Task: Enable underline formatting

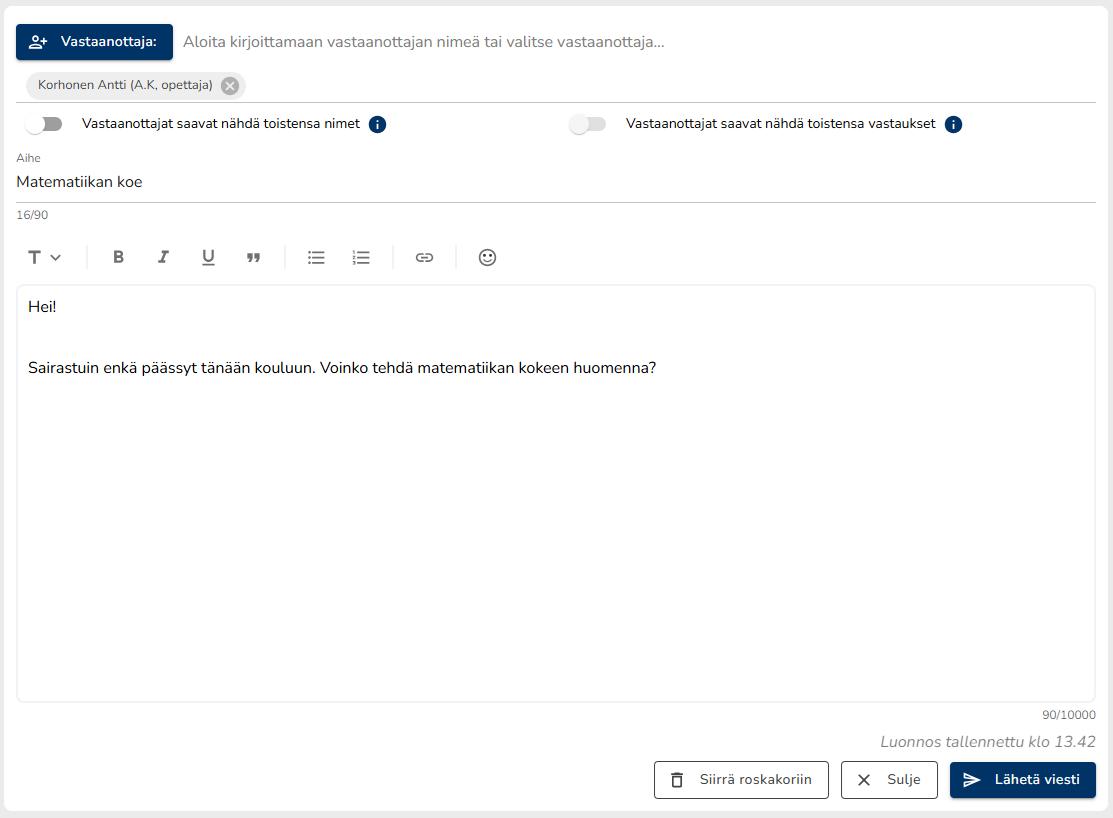Action: point(208,257)
